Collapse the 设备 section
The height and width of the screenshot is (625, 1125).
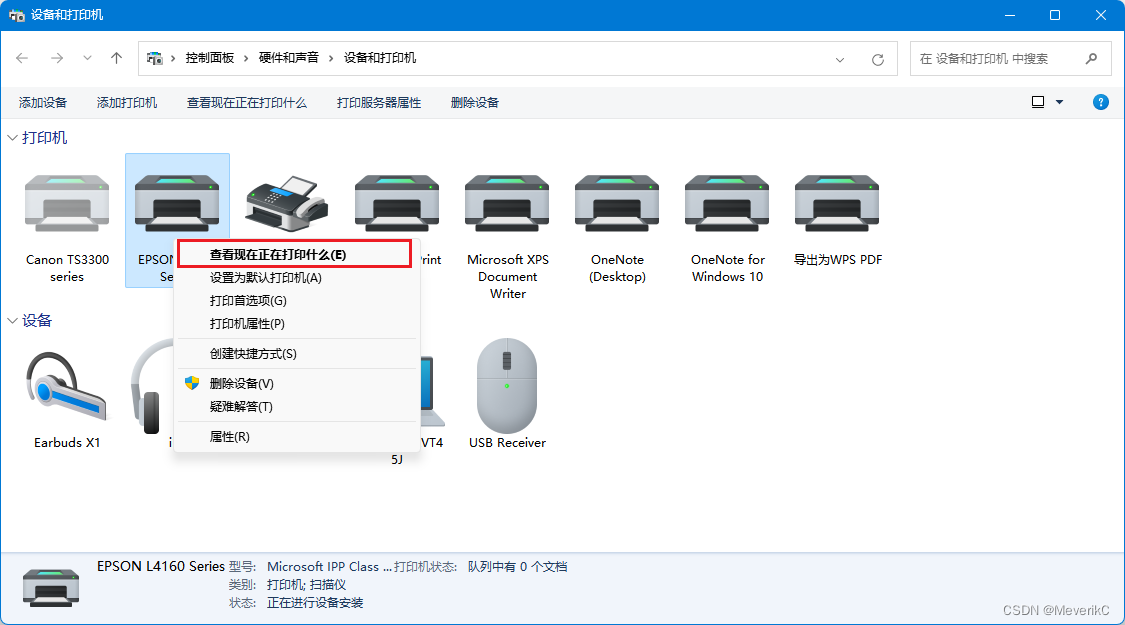click(12, 320)
